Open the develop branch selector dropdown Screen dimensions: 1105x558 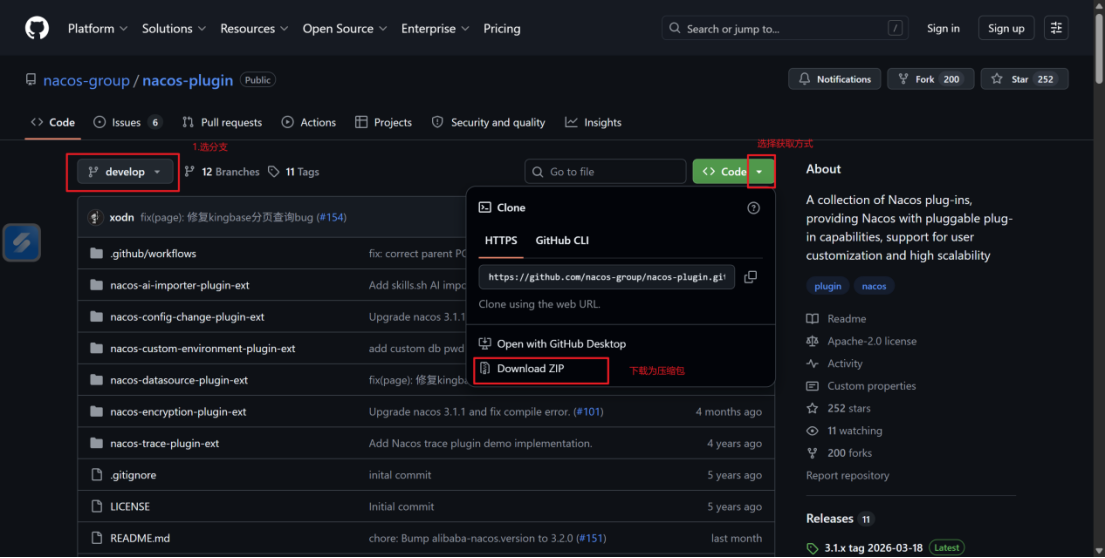[x=125, y=172]
